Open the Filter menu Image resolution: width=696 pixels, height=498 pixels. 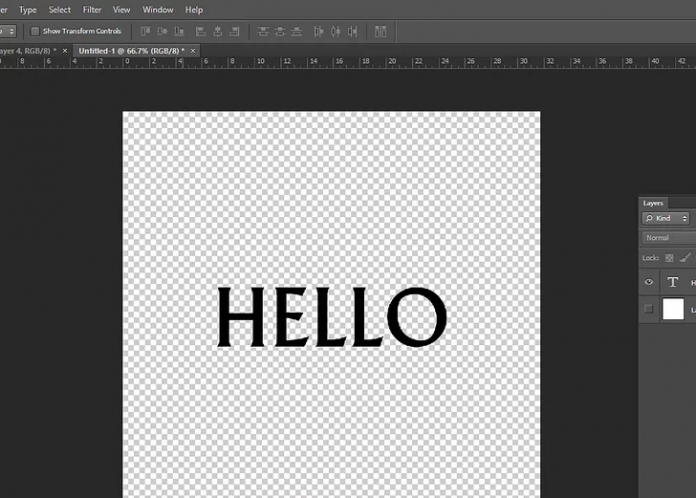click(92, 9)
